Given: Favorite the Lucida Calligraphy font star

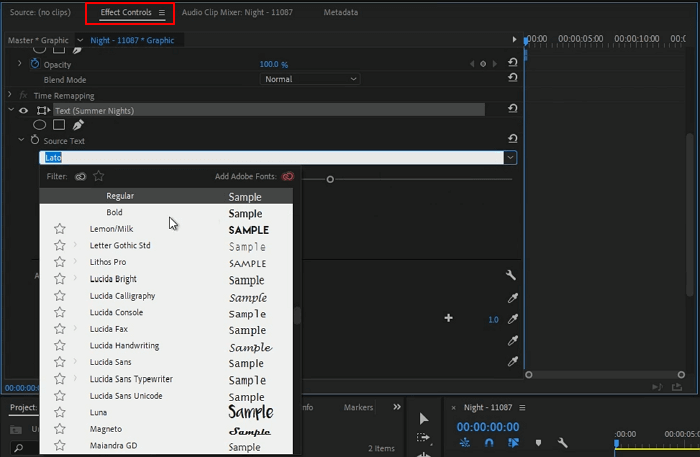Looking at the screenshot, I should pos(60,295).
